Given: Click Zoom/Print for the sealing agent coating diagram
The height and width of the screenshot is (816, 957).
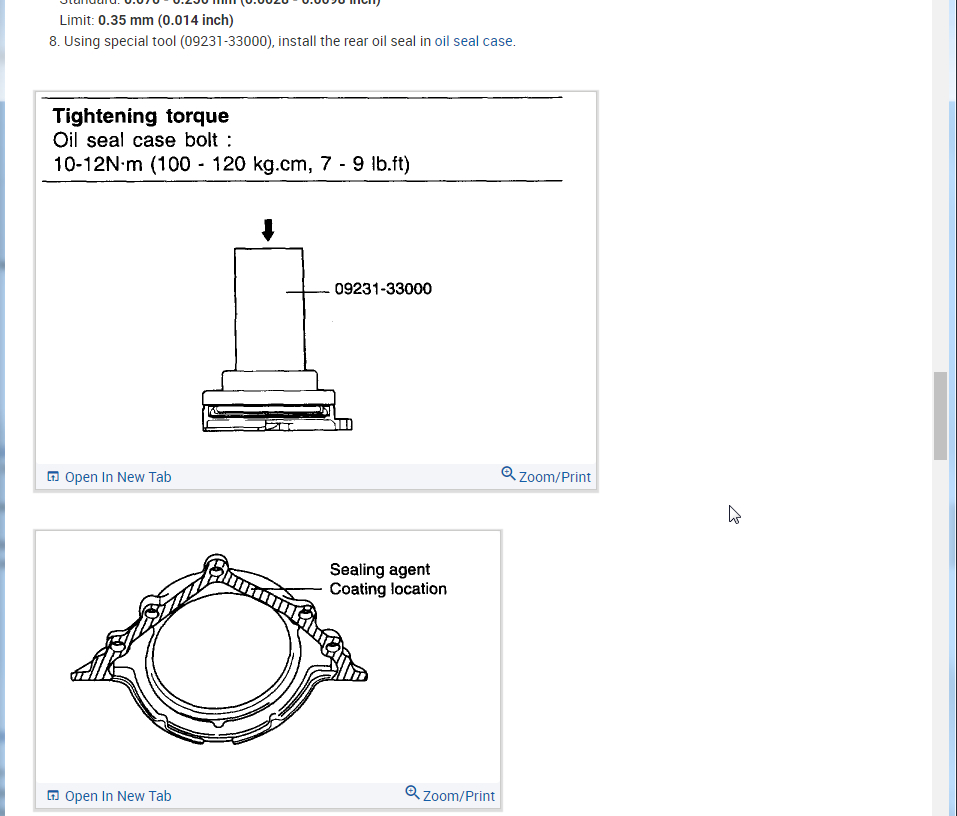Looking at the screenshot, I should point(458,795).
